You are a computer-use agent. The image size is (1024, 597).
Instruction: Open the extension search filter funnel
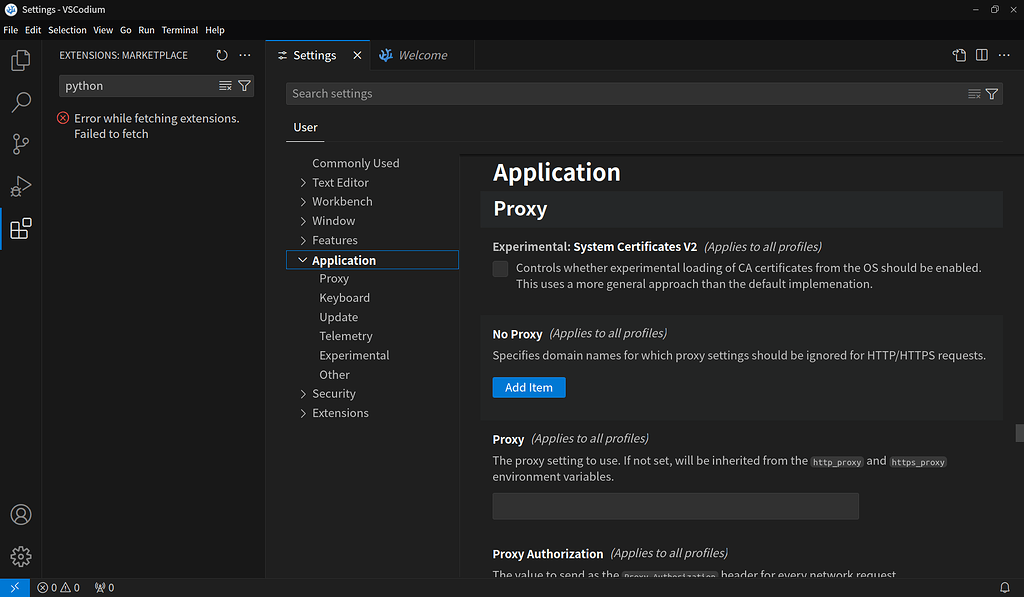pos(244,86)
